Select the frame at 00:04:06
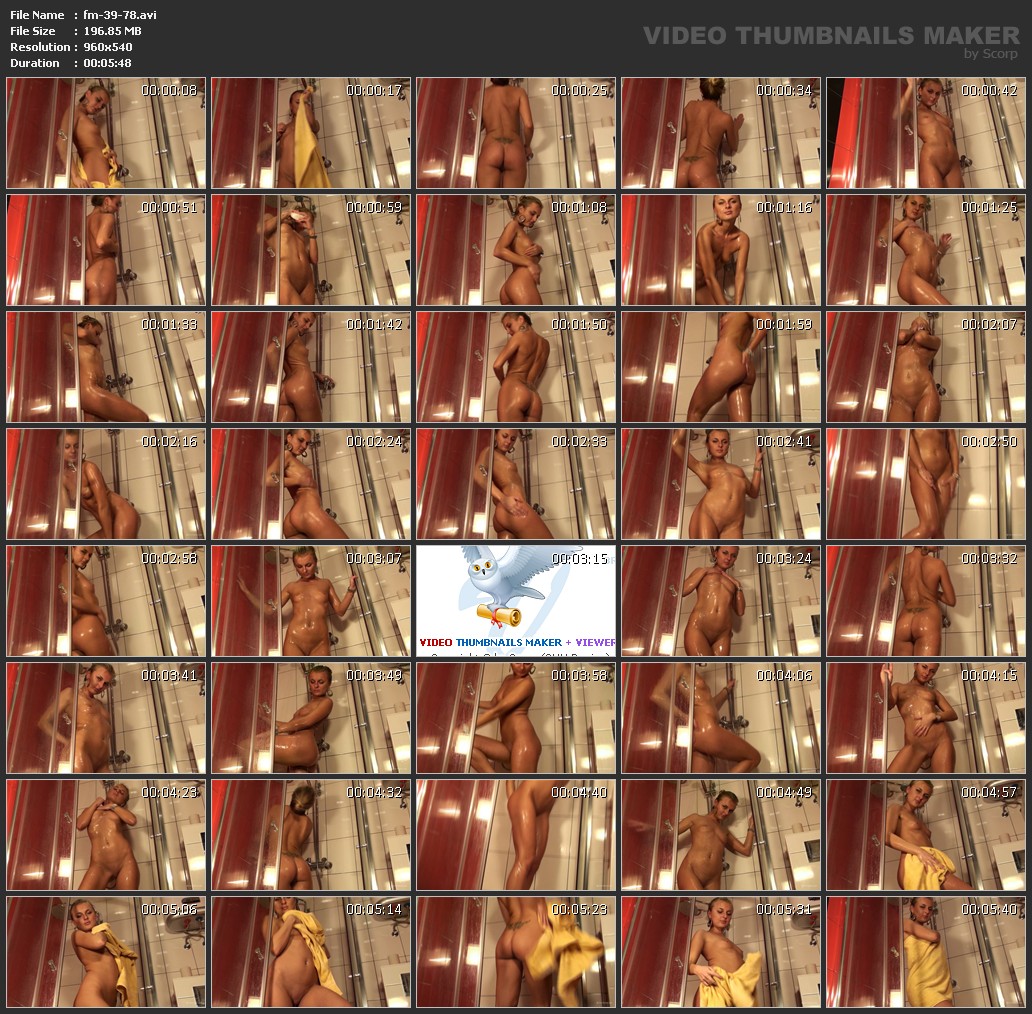 point(720,717)
